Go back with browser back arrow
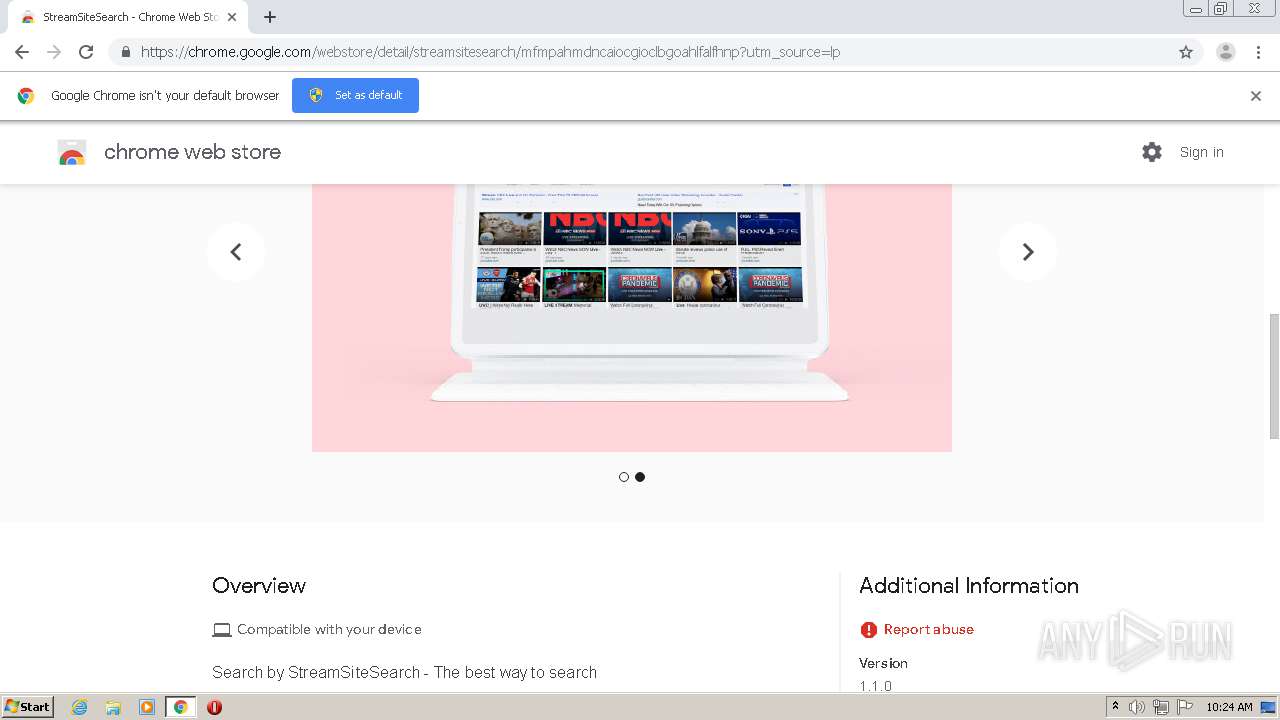Screen dimensions: 1280x720 pos(22,52)
